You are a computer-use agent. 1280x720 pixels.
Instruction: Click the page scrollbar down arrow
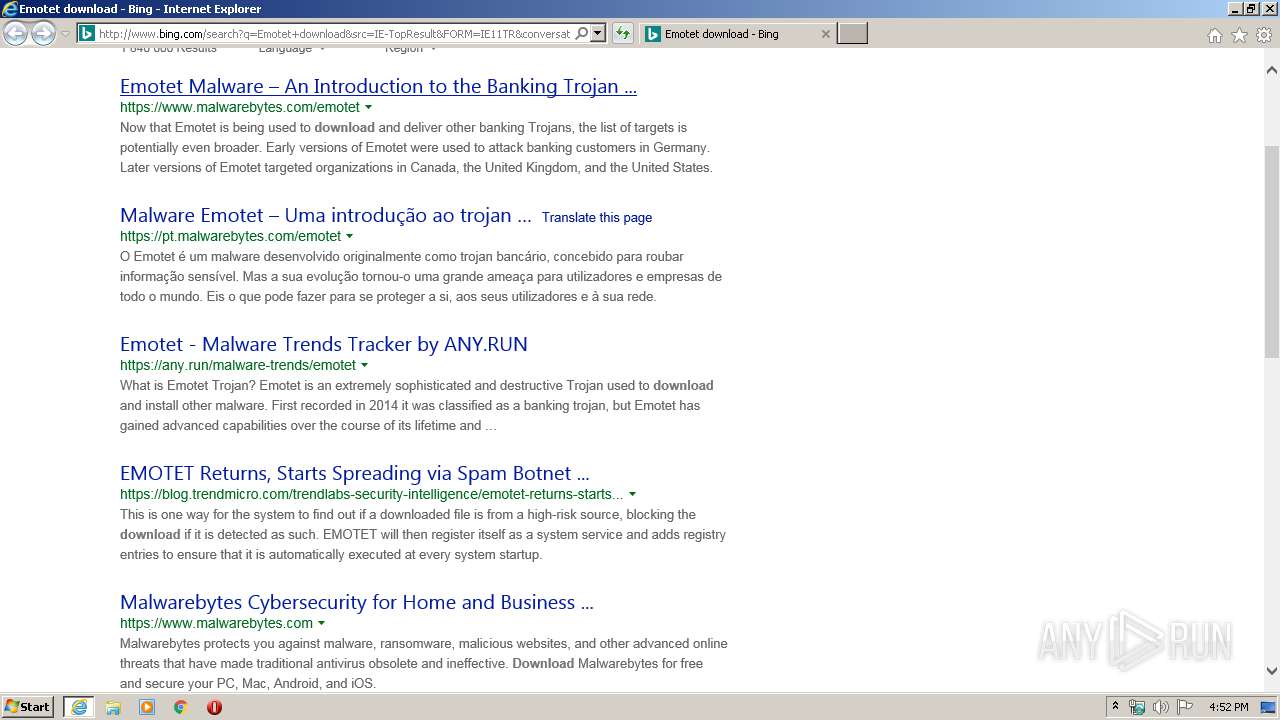tap(1272, 671)
